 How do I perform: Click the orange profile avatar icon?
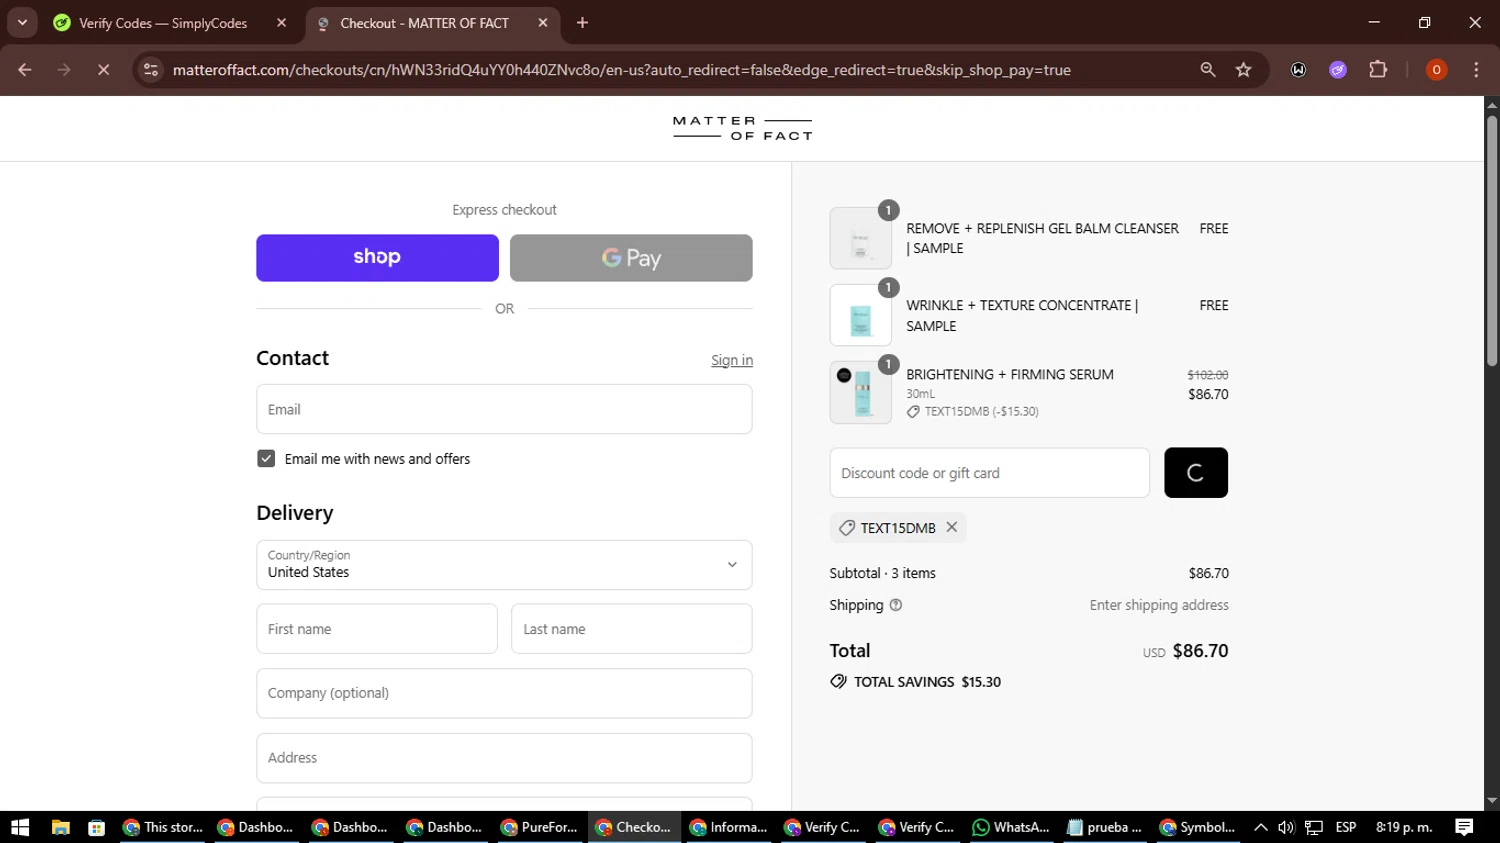1436,70
